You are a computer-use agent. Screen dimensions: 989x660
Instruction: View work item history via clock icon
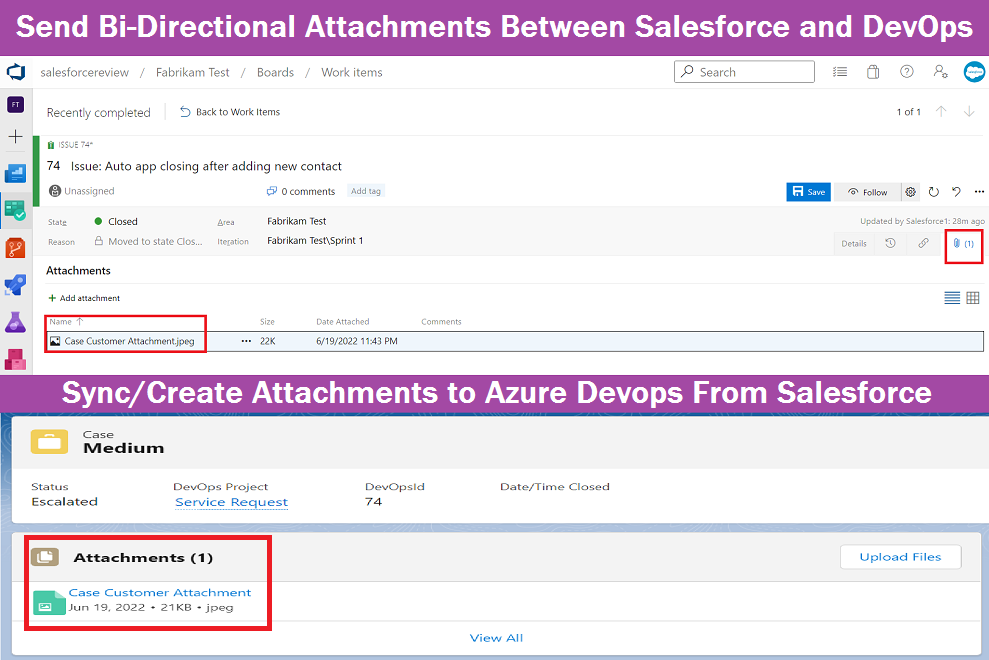(890, 243)
